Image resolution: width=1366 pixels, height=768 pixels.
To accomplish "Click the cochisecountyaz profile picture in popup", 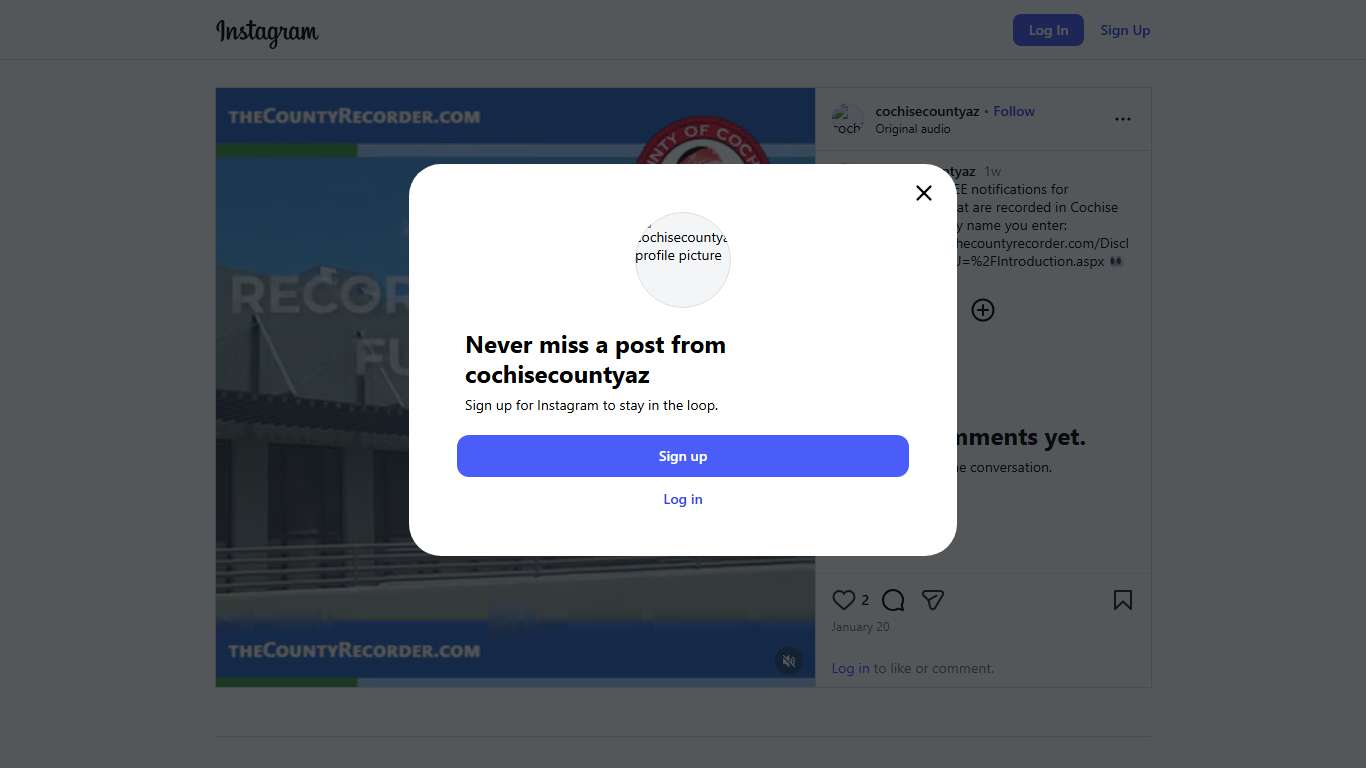I will (x=683, y=260).
